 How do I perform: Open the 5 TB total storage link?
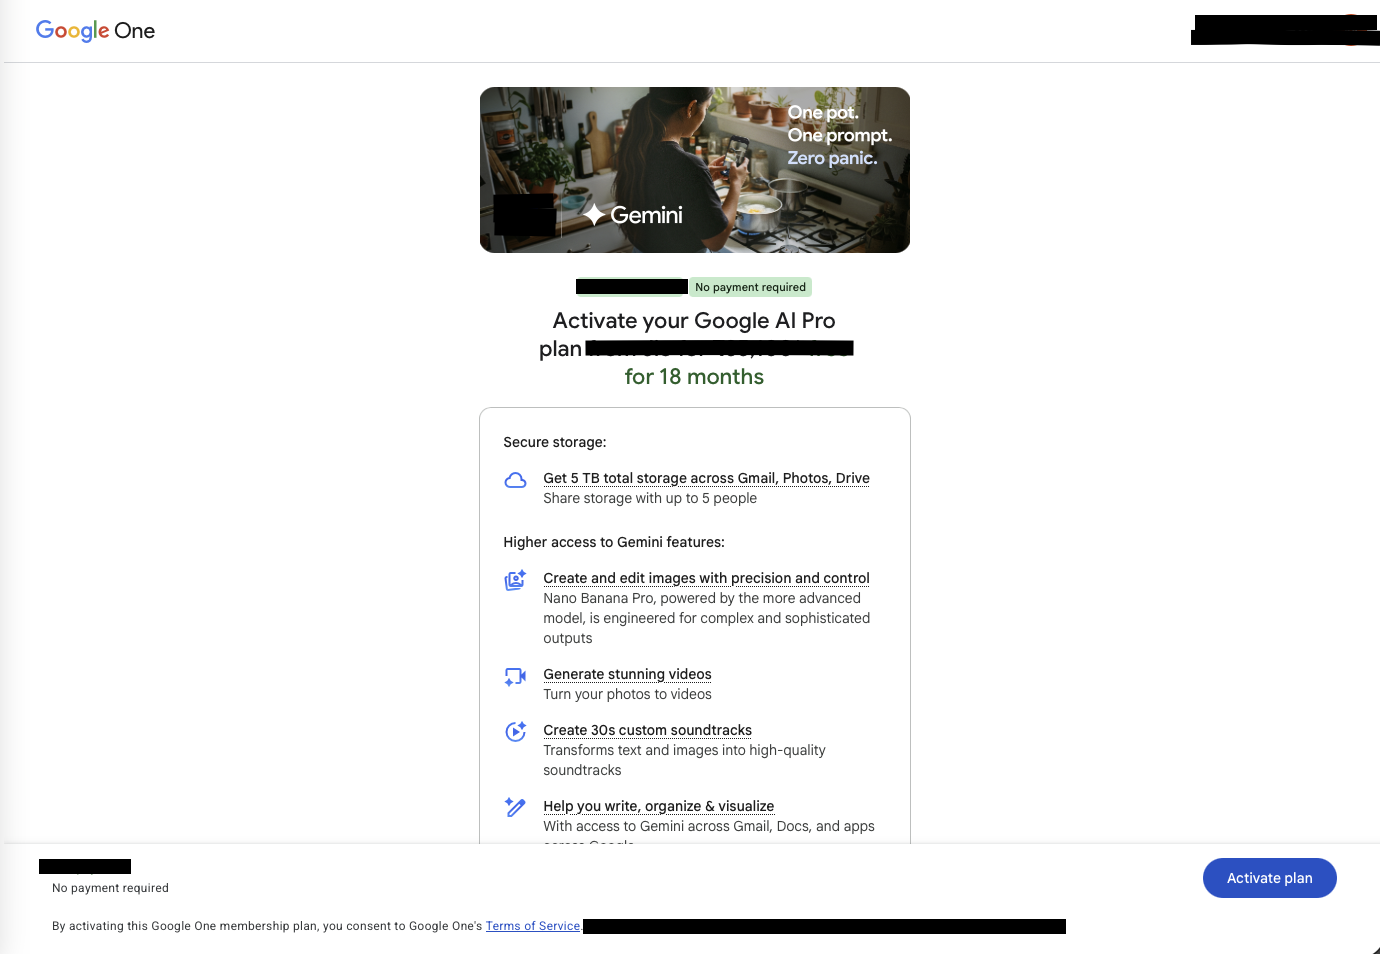[x=706, y=478]
